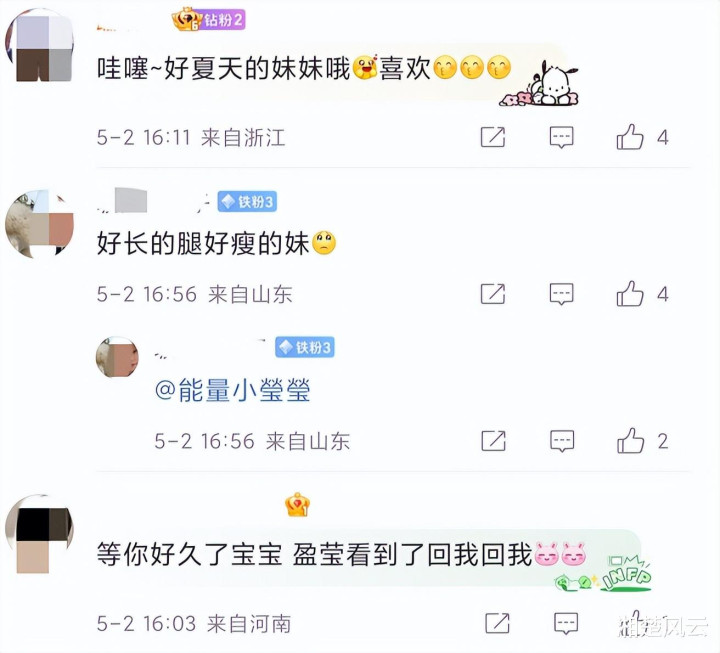This screenshot has height=653, width=720.
Task: Tap the crown badge above 等你好久了宝宝
Action: pyautogui.click(x=297, y=504)
